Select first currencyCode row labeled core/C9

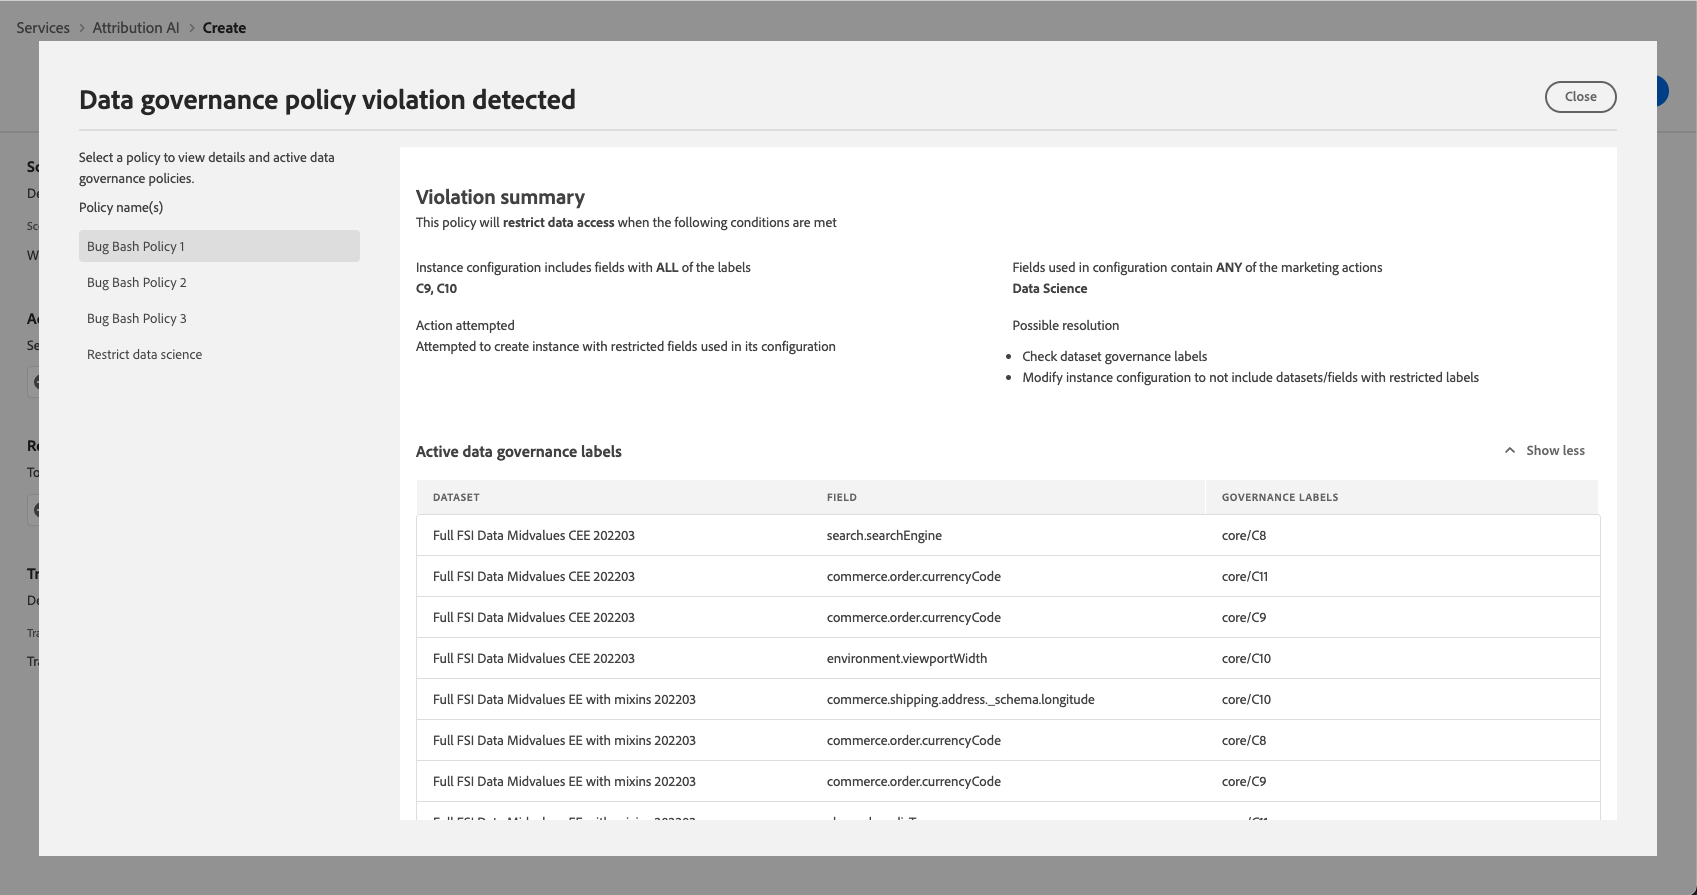pos(913,618)
